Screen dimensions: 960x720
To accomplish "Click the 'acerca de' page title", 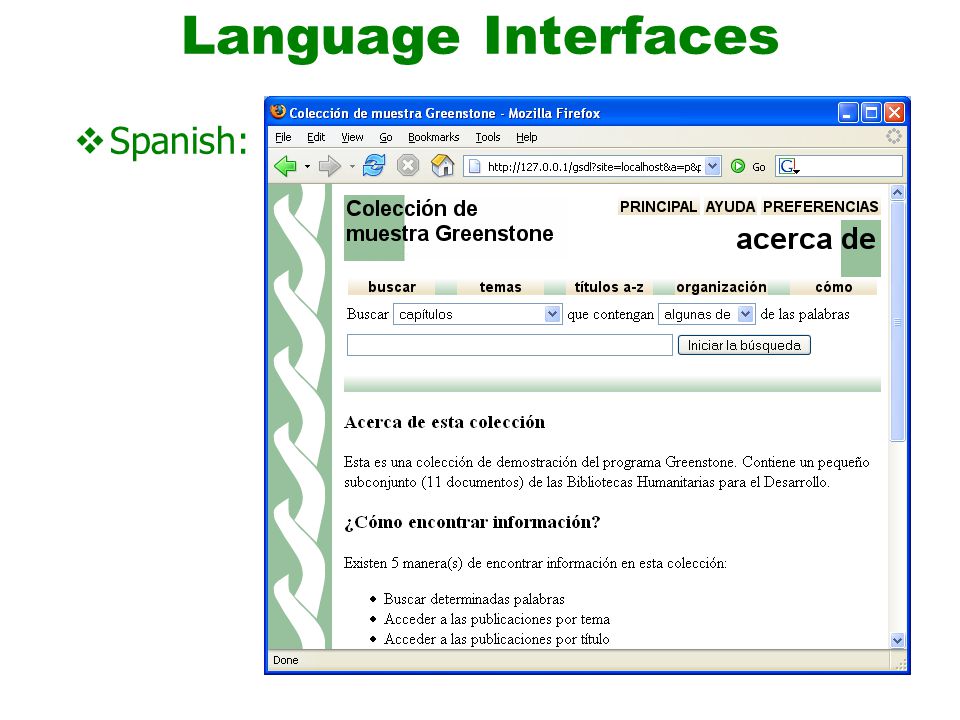I will click(x=806, y=239).
